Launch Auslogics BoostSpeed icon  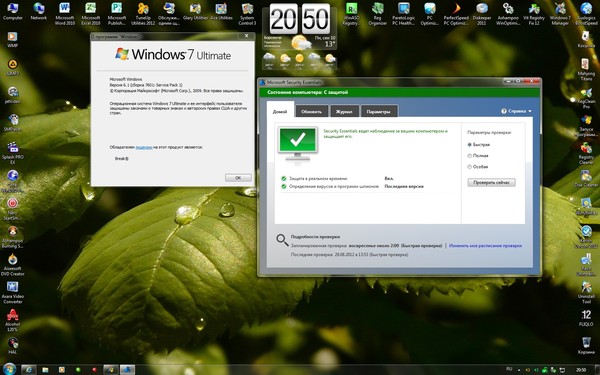point(586,13)
